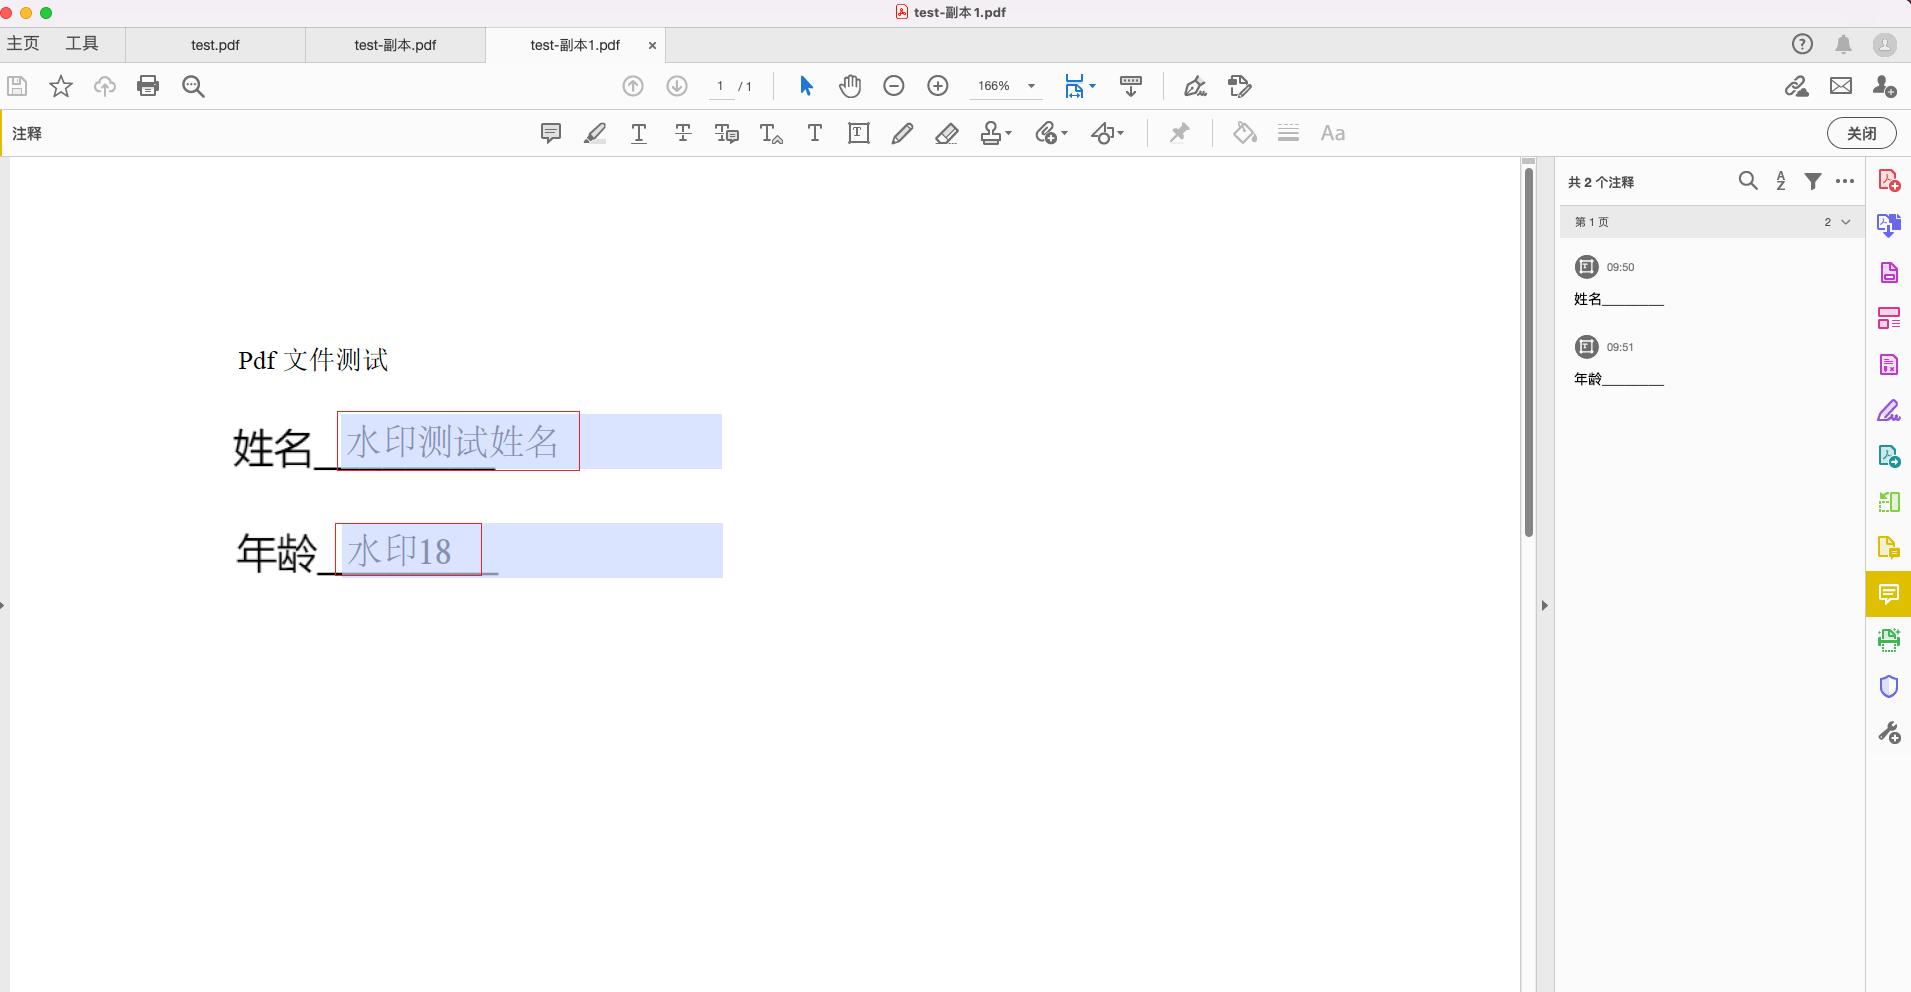Click the request signature icon
1911x992 pixels.
click(1240, 86)
